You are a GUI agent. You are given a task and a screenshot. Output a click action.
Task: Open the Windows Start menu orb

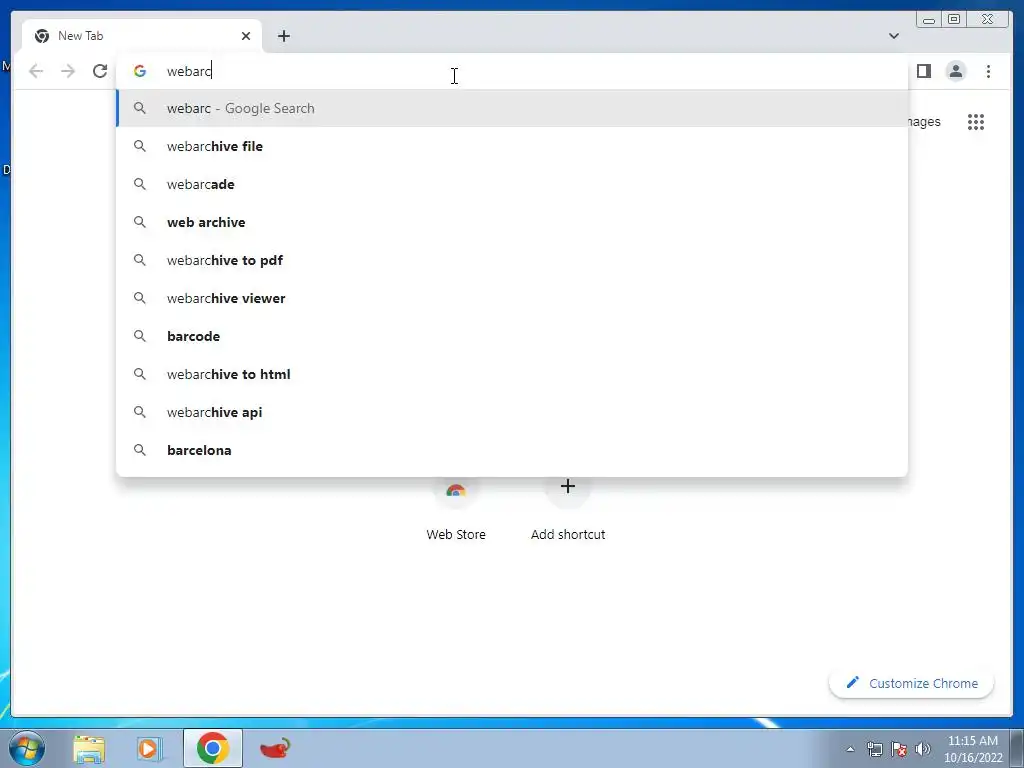coord(27,748)
